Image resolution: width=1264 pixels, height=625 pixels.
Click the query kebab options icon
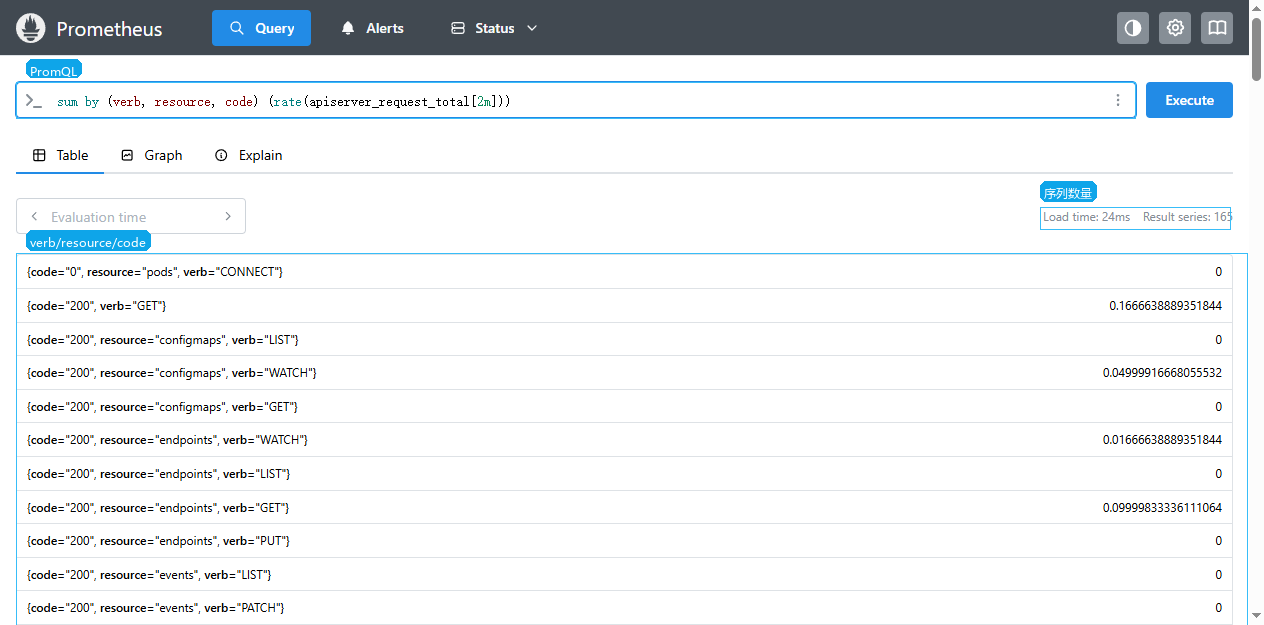click(1118, 100)
